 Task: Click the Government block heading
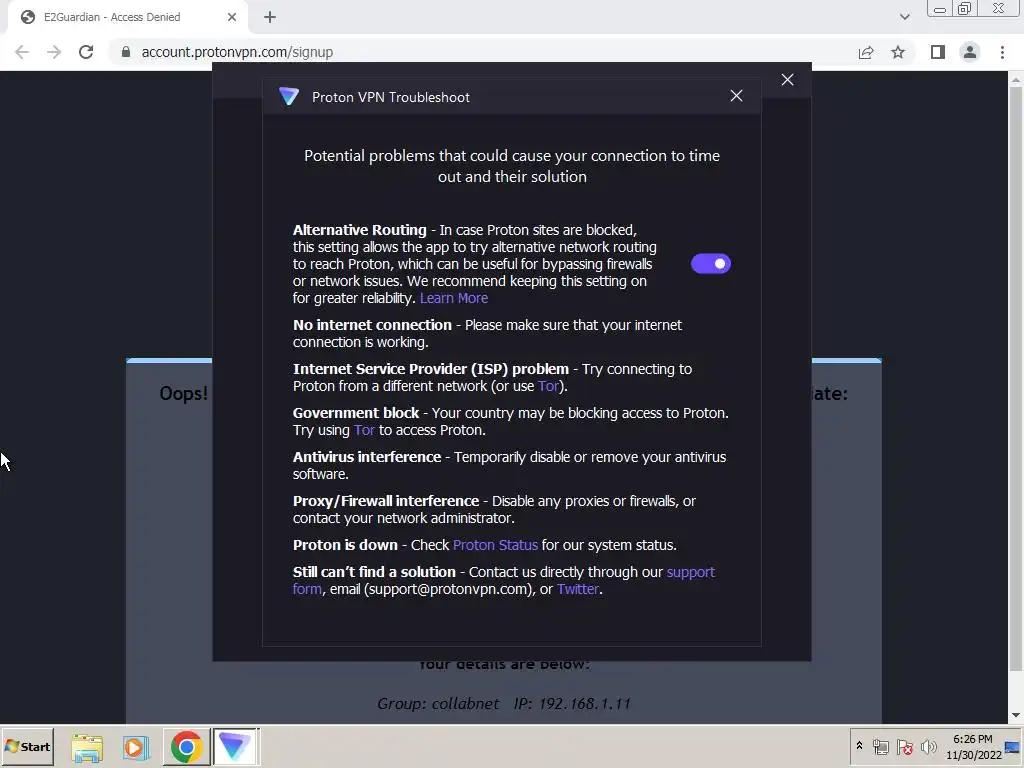click(356, 413)
